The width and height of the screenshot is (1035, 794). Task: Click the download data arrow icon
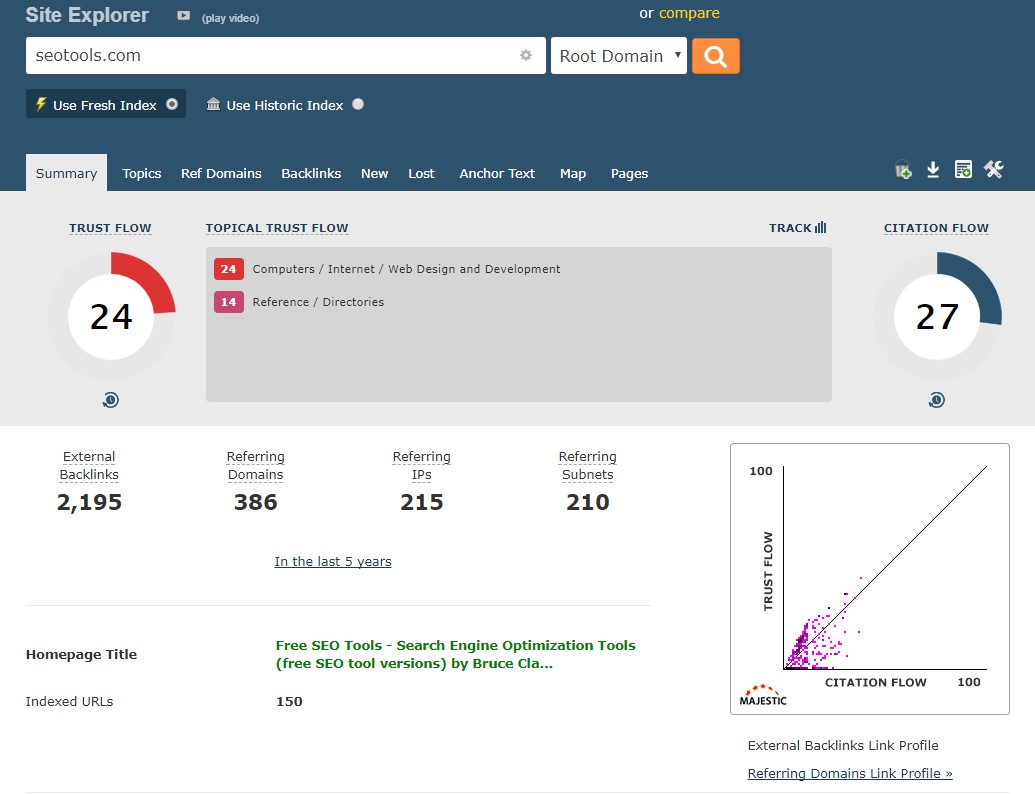[933, 171]
